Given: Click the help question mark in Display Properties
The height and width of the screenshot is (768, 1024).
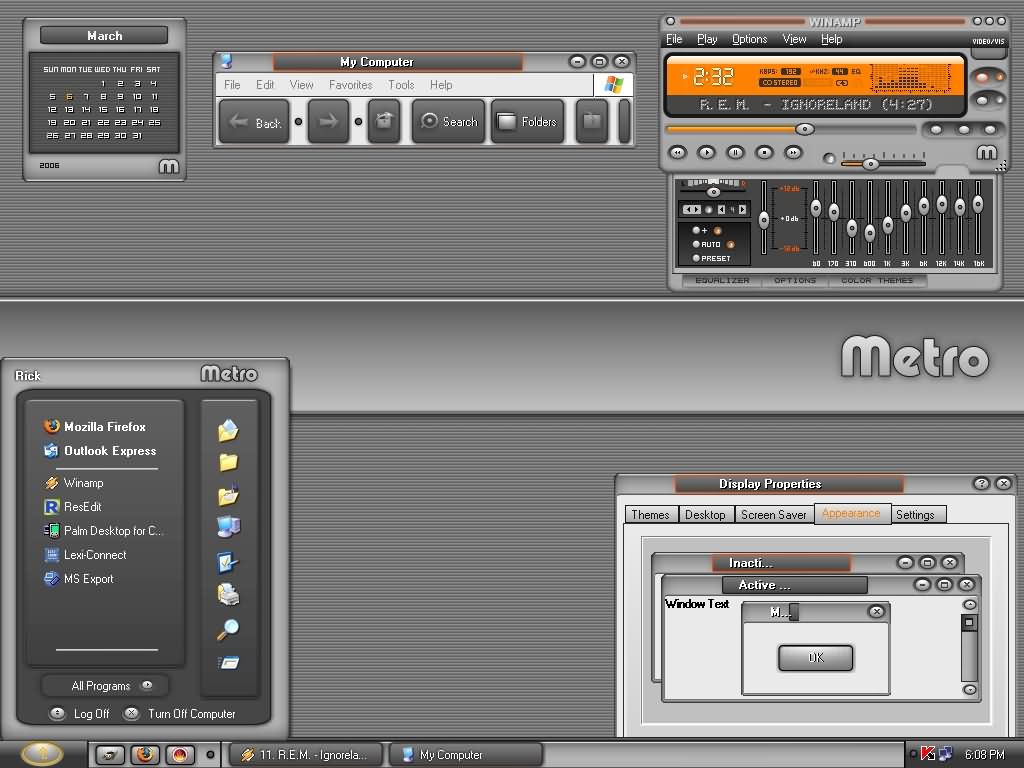Looking at the screenshot, I should (x=981, y=483).
